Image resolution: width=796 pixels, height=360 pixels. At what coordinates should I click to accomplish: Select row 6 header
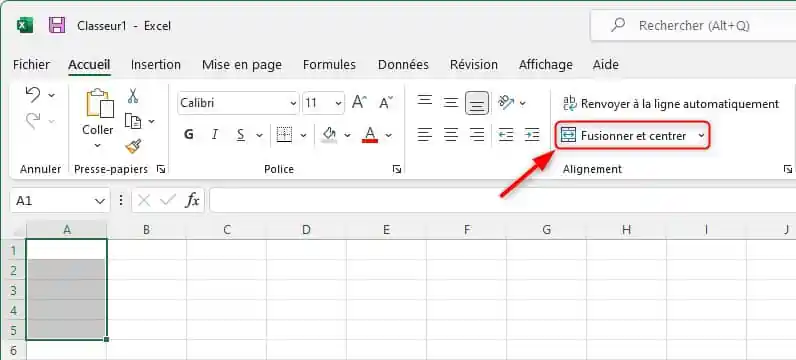tap(13, 350)
